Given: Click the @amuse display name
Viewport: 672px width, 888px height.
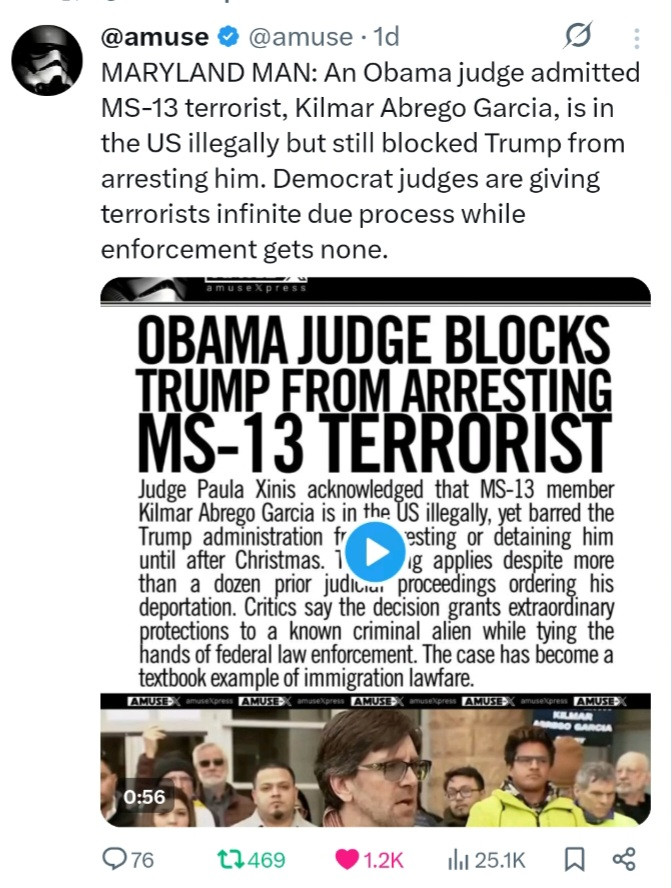Looking at the screenshot, I should [155, 37].
